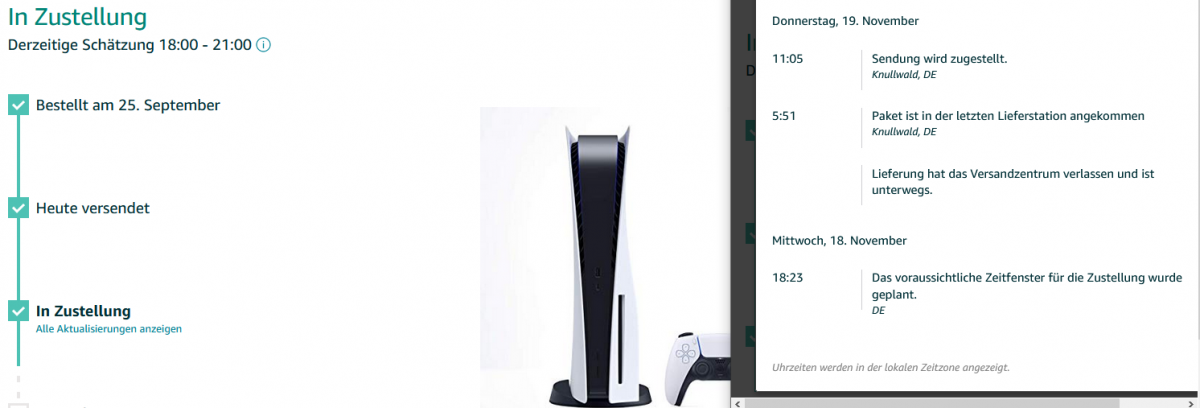Click the left arrow of the horizontal scrollbar
The image size is (1200, 408).
click(737, 402)
